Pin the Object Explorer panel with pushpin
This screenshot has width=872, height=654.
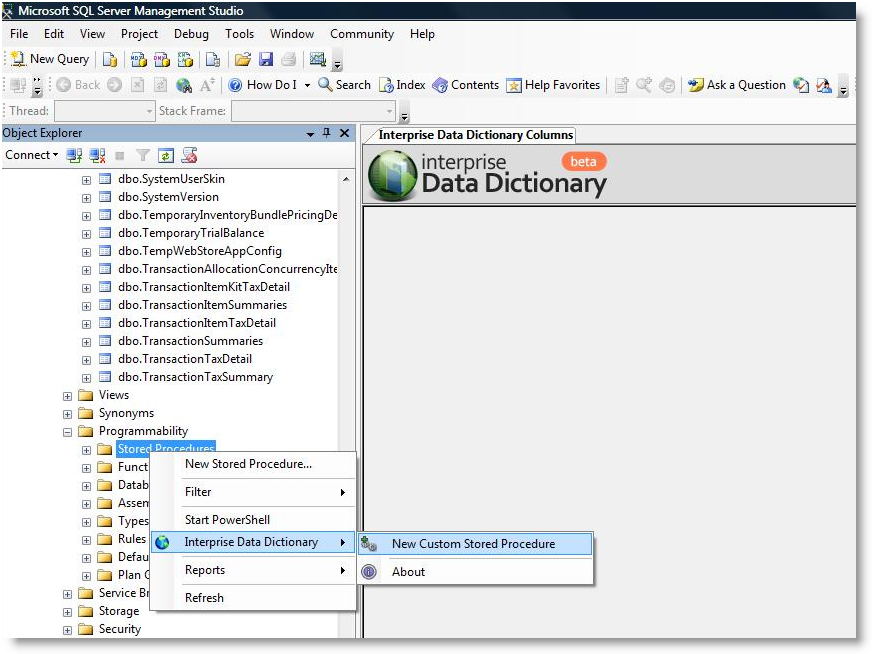click(326, 133)
